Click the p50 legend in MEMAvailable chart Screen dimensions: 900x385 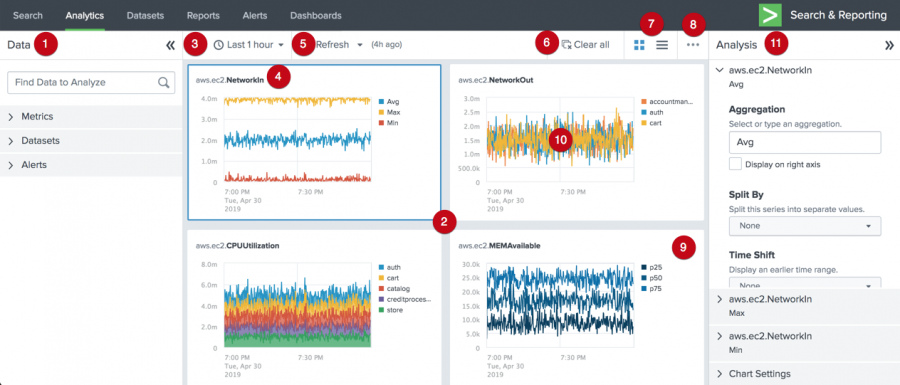tap(652, 278)
